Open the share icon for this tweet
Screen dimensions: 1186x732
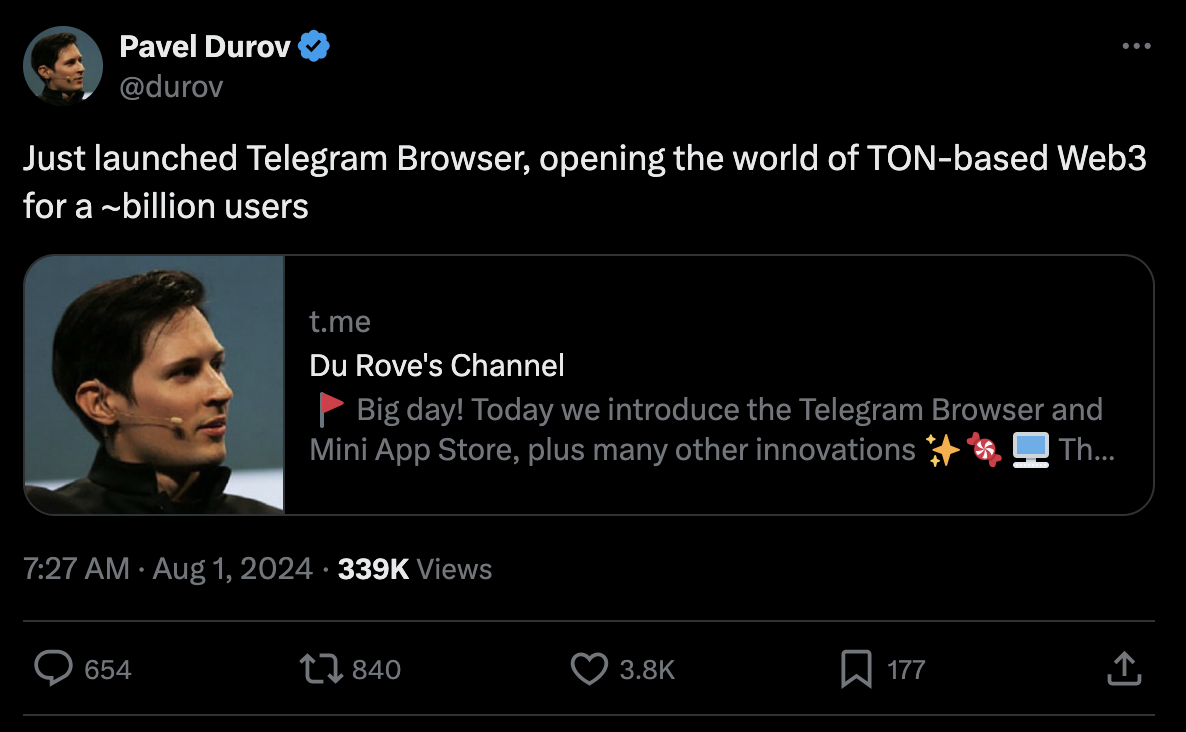pyautogui.click(x=1123, y=669)
